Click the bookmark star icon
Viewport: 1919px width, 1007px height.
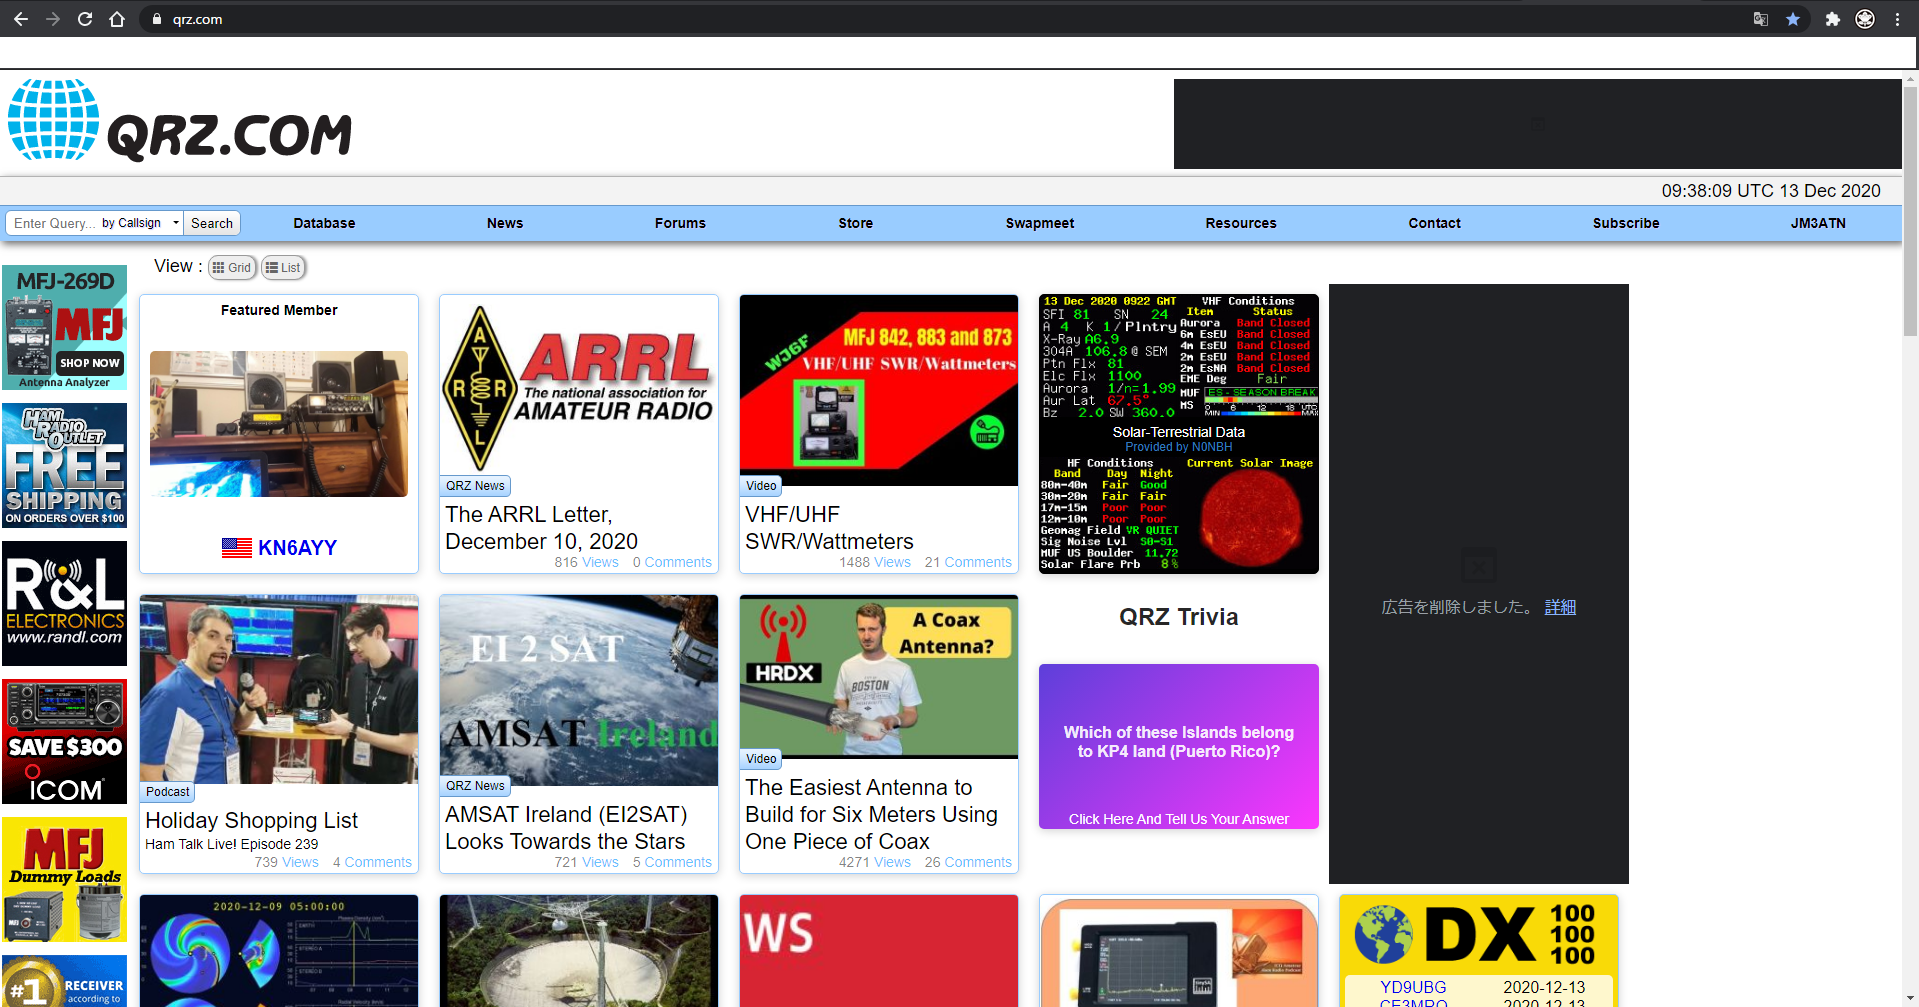coord(1792,19)
